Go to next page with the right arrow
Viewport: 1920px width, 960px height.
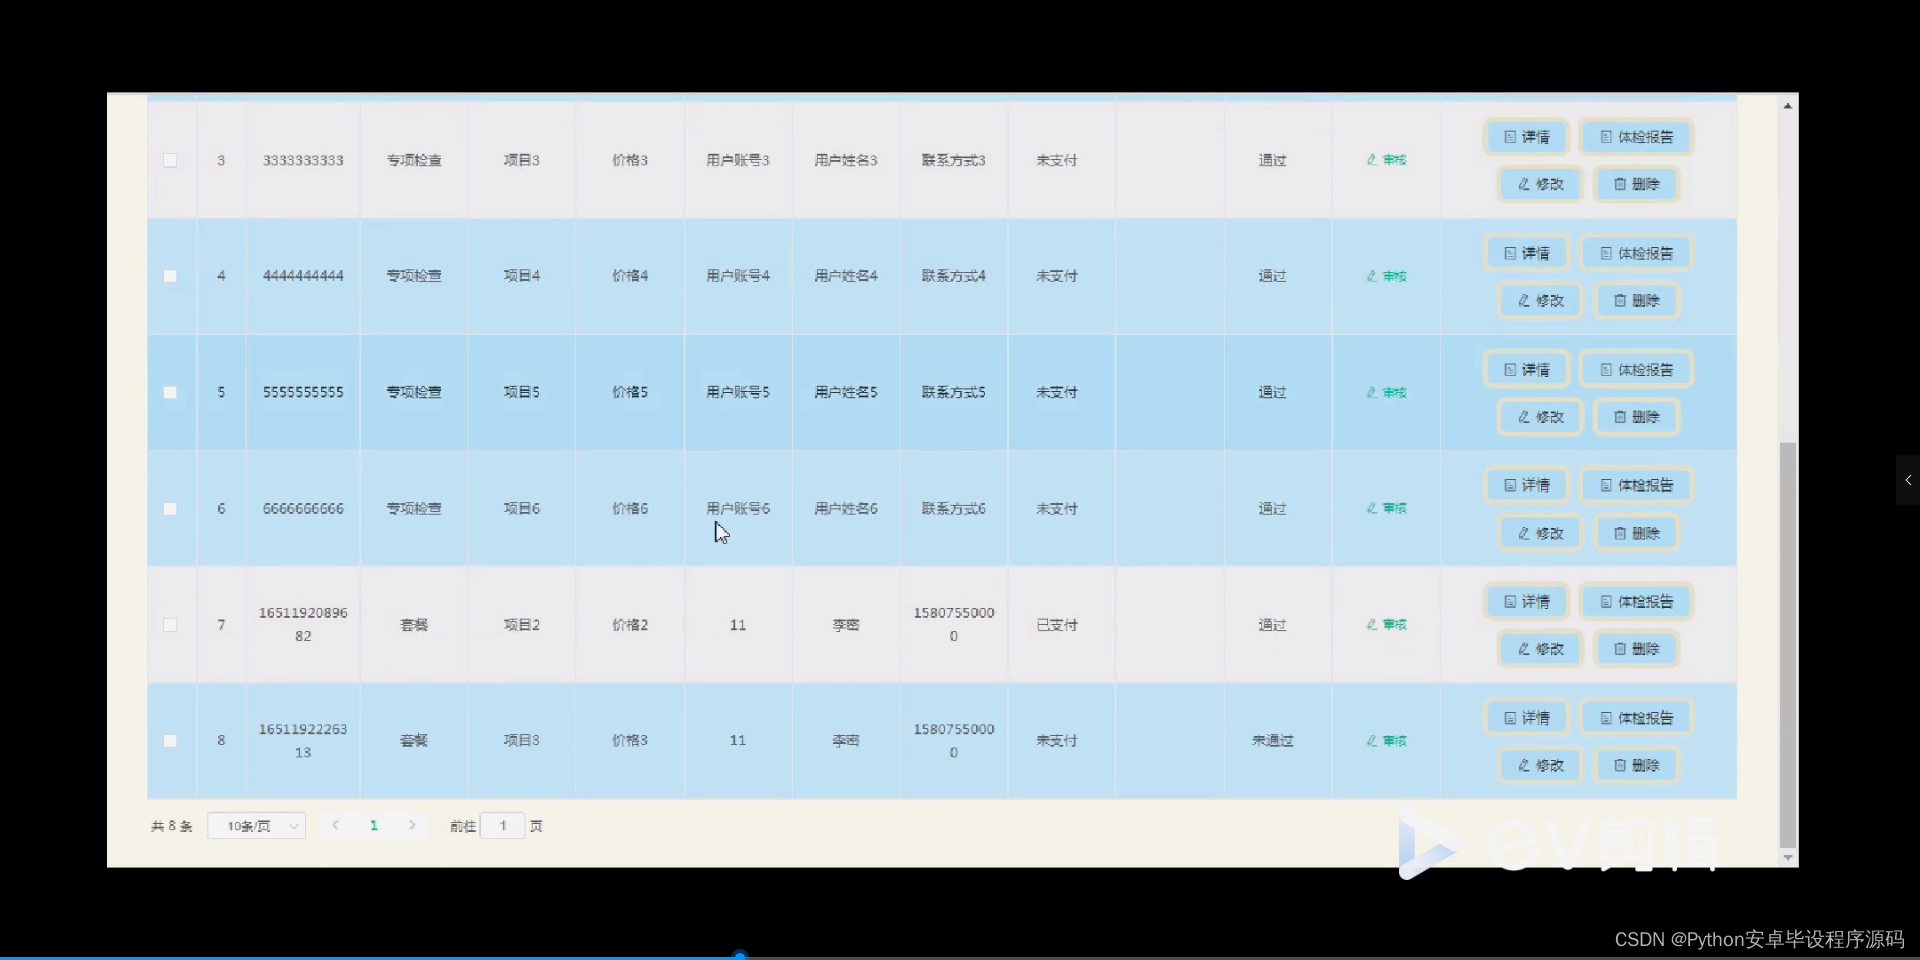(412, 826)
